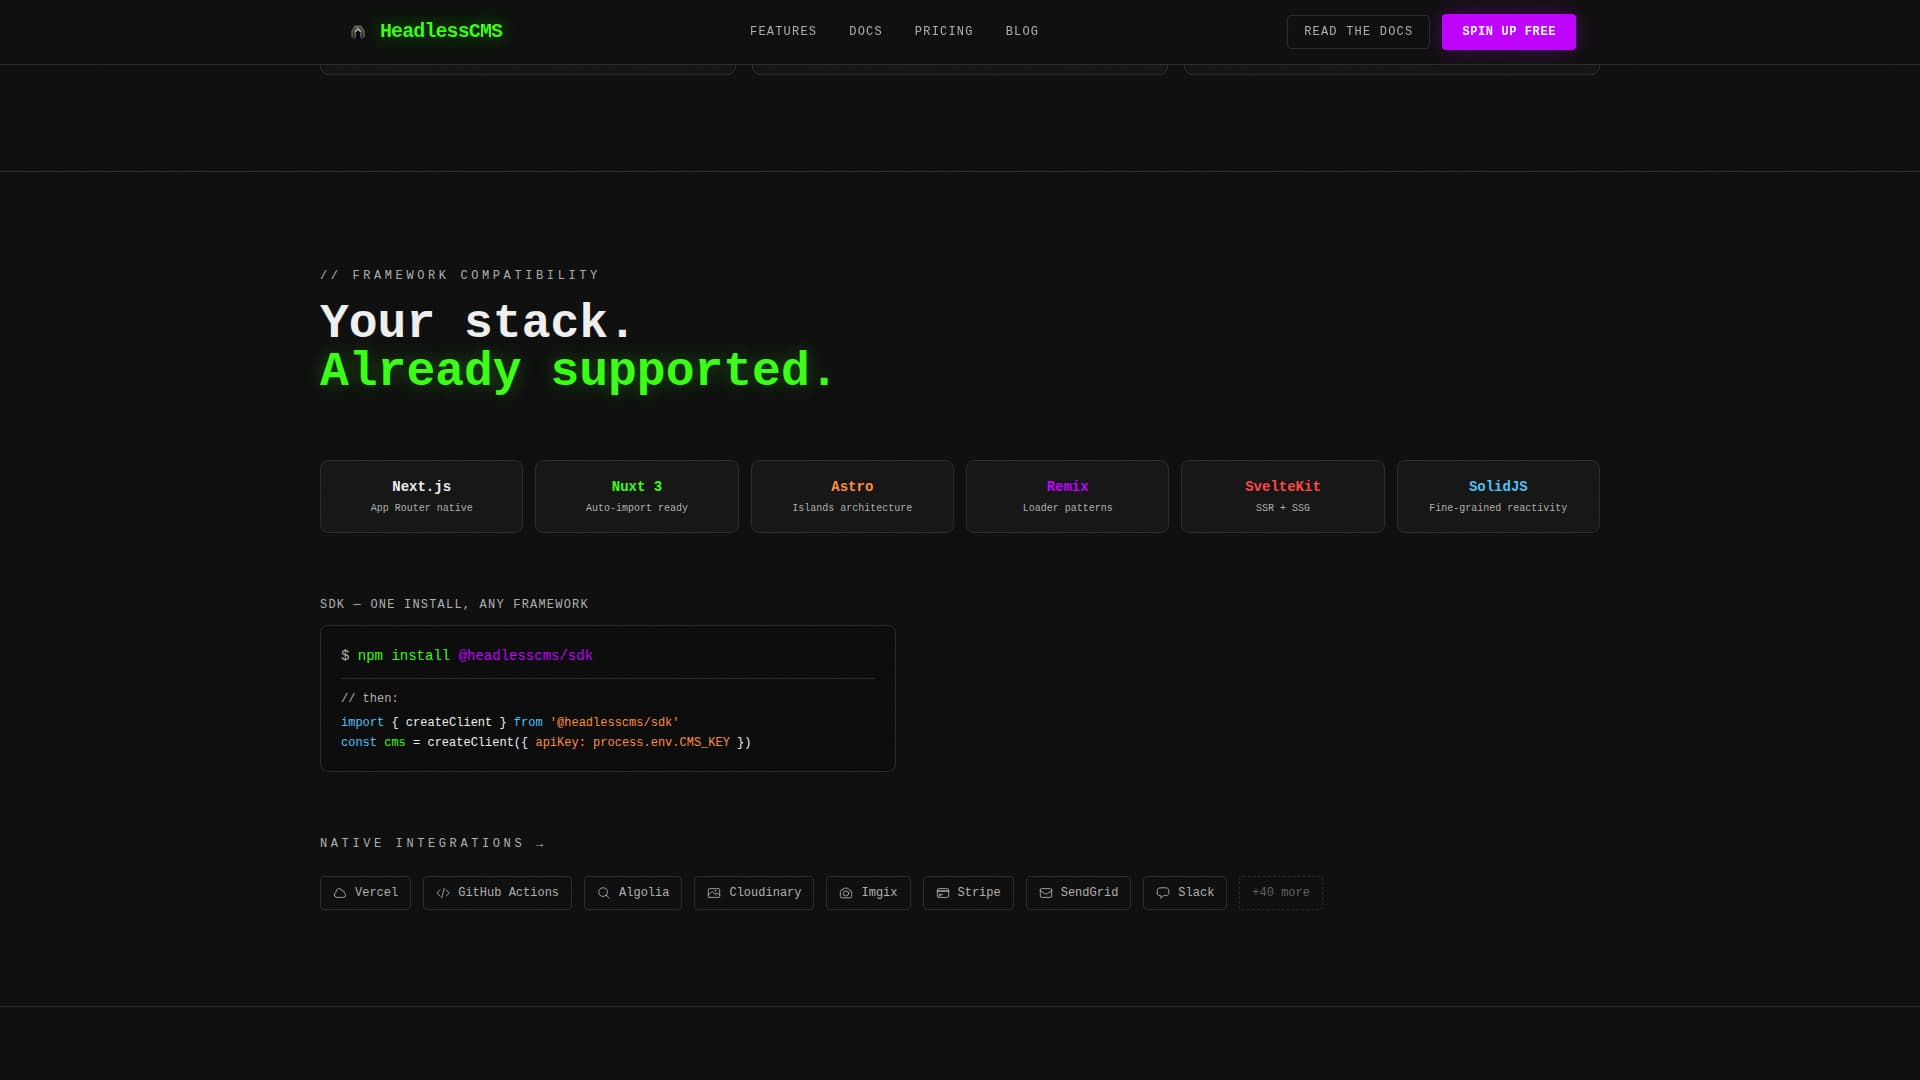The height and width of the screenshot is (1080, 1920).
Task: Select the SolidJS framework card
Action: [x=1498, y=496]
